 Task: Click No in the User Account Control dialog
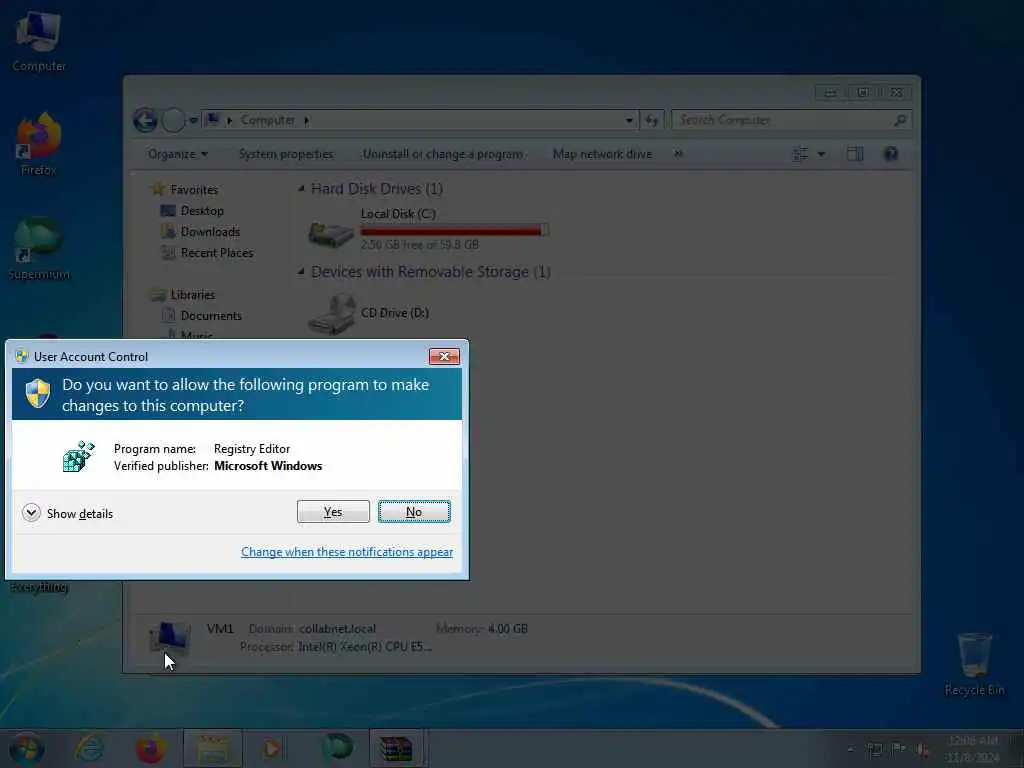[x=414, y=512]
